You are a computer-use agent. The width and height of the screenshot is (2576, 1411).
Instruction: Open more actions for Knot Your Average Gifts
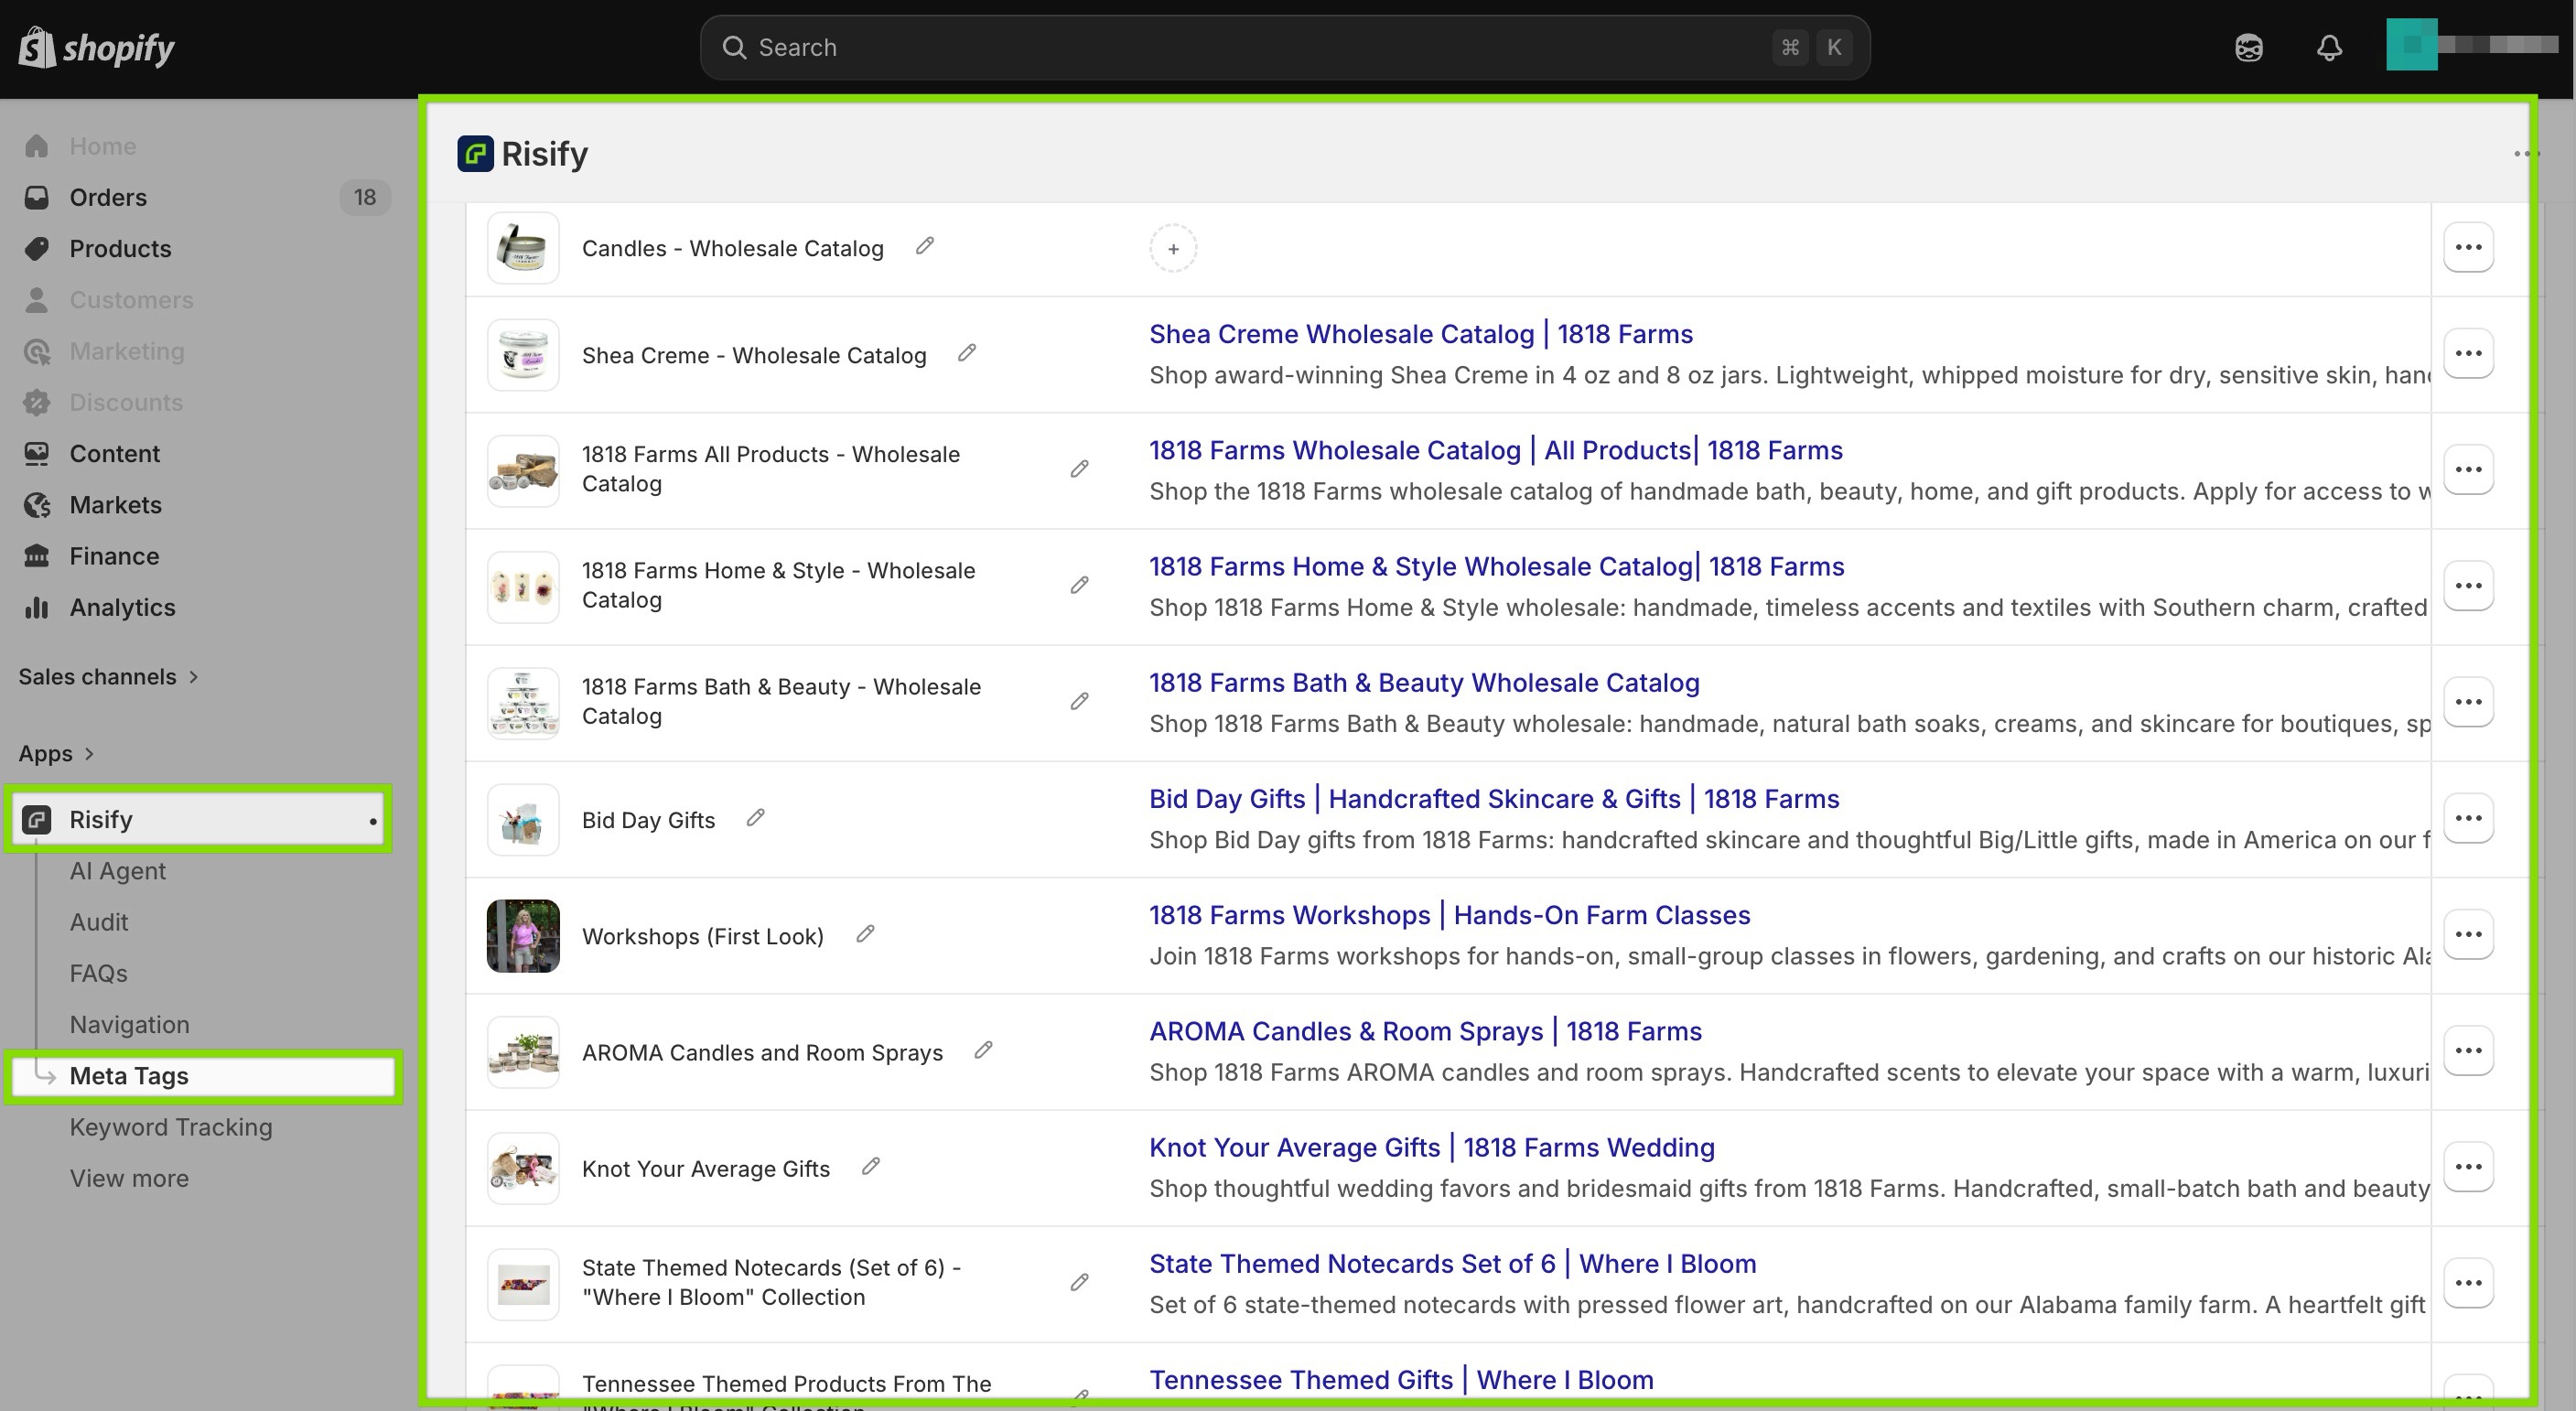pos(2468,1166)
